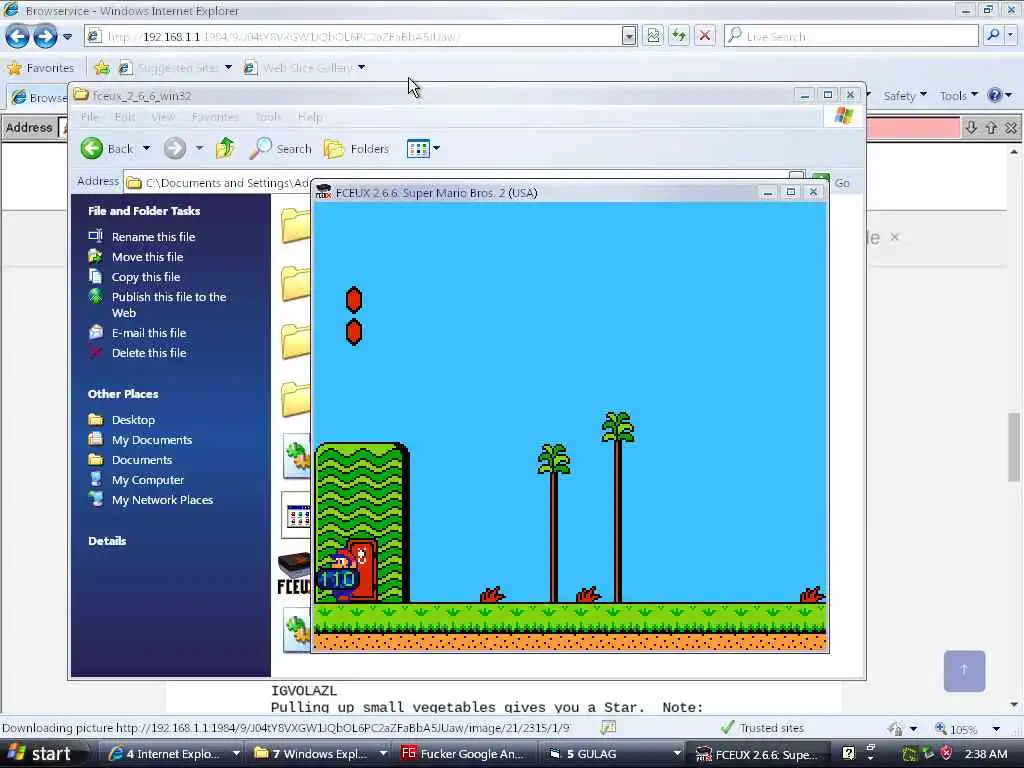Open Edit menu in fceux folder window
The width and height of the screenshot is (1024, 768).
pyautogui.click(x=125, y=117)
